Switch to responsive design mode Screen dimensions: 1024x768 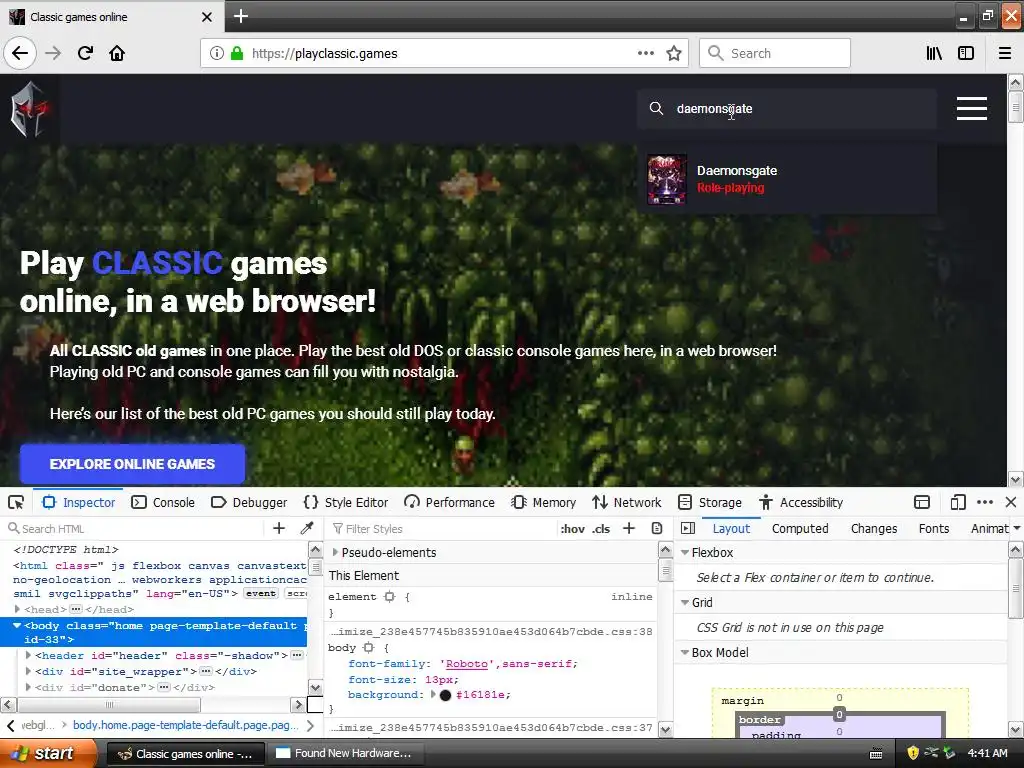957,502
